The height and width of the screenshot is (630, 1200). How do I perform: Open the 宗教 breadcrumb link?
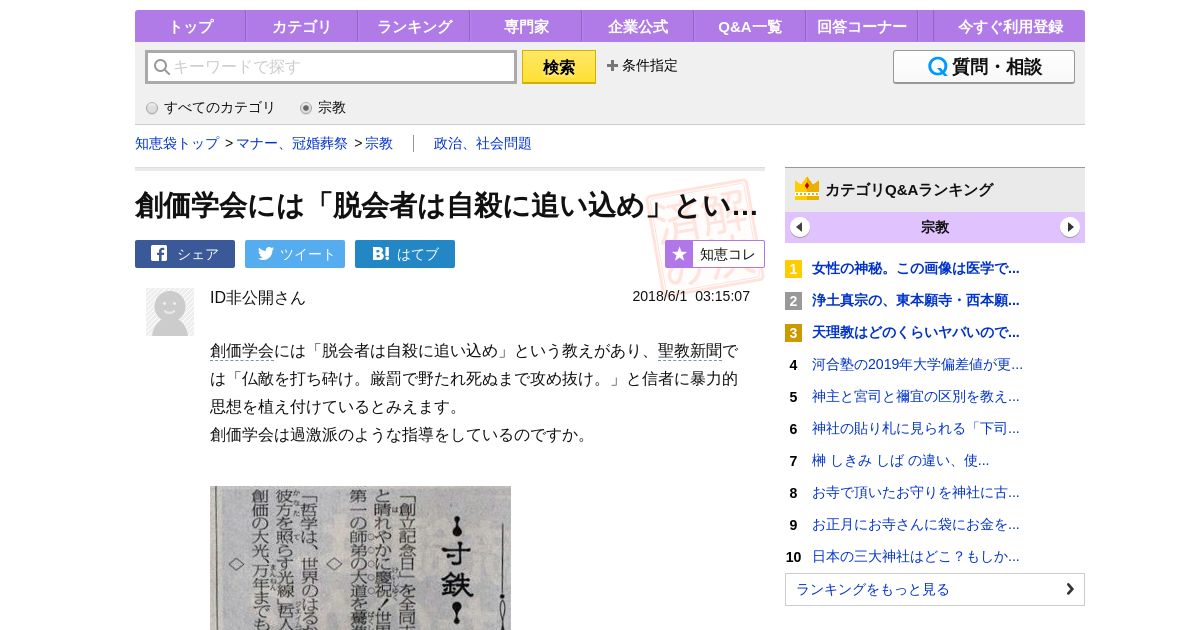[379, 143]
